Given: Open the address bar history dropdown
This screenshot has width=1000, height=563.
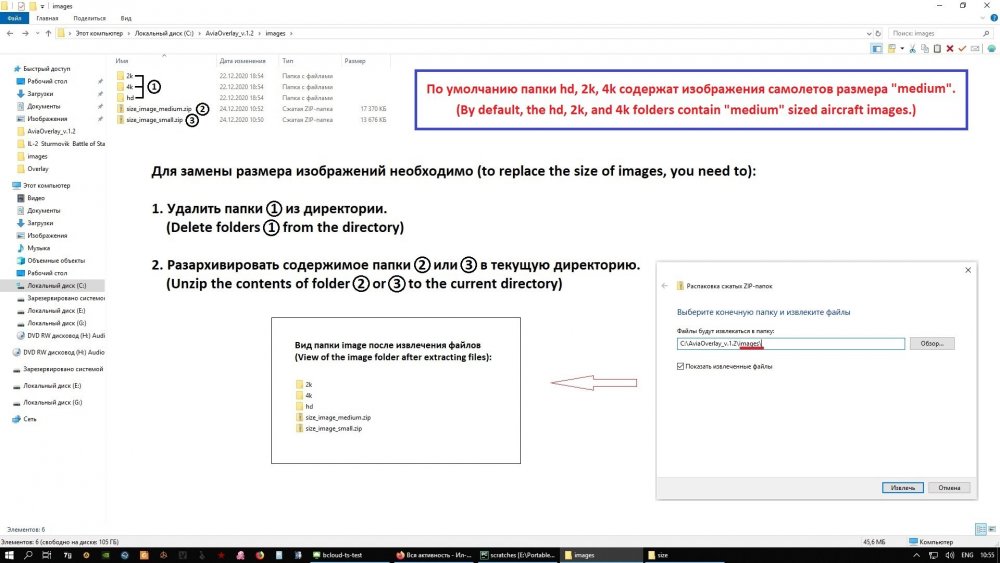Looking at the screenshot, I should click(869, 33).
